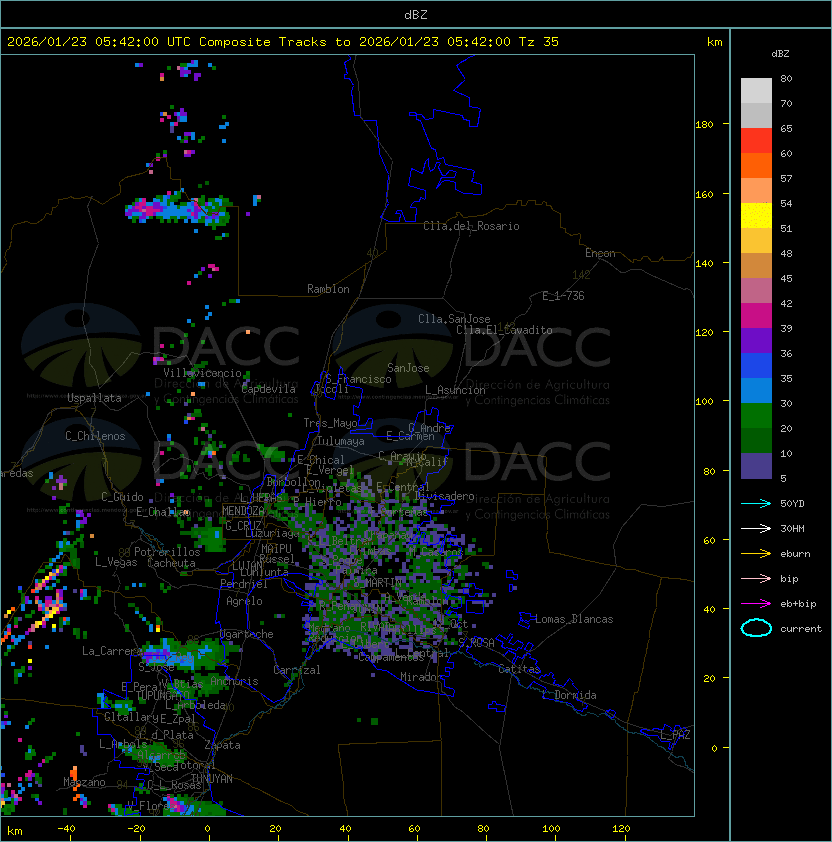The image size is (832, 842).
Task: Click the MENDOZA city label
Action: point(243,511)
